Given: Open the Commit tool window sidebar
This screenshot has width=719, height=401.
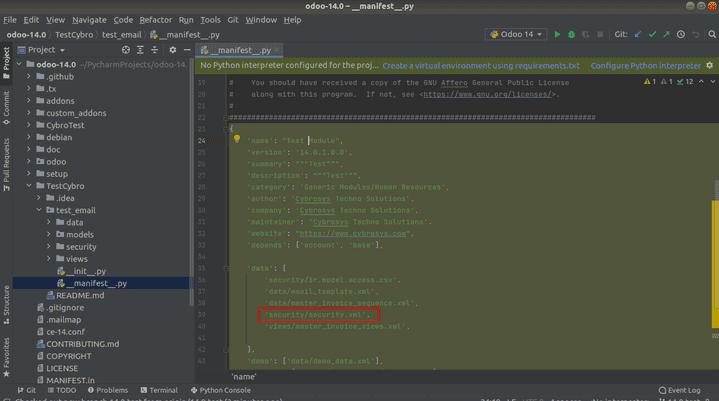Looking at the screenshot, I should click(6, 108).
